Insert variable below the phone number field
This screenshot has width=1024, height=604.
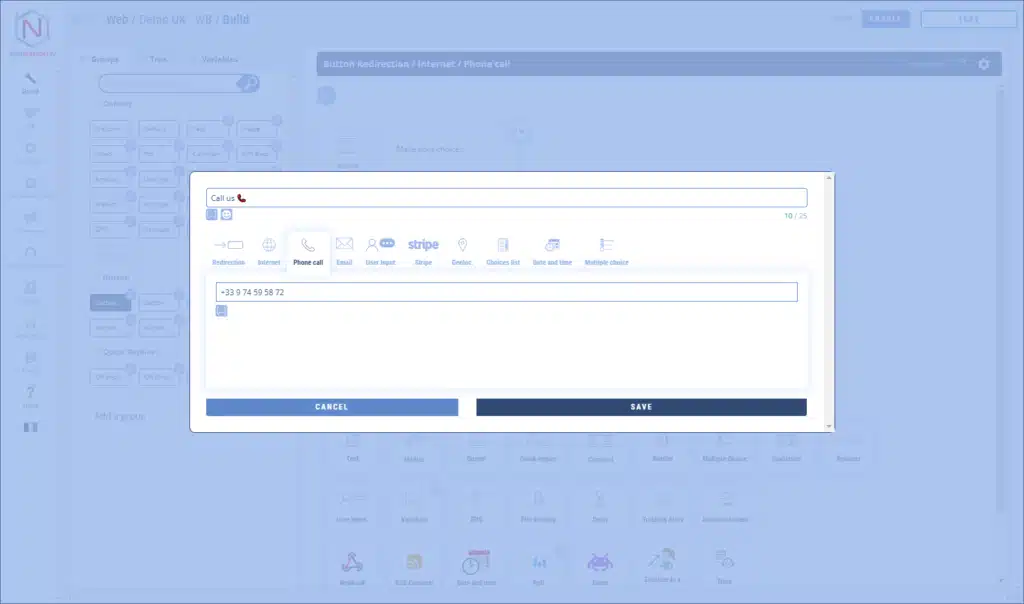(221, 311)
